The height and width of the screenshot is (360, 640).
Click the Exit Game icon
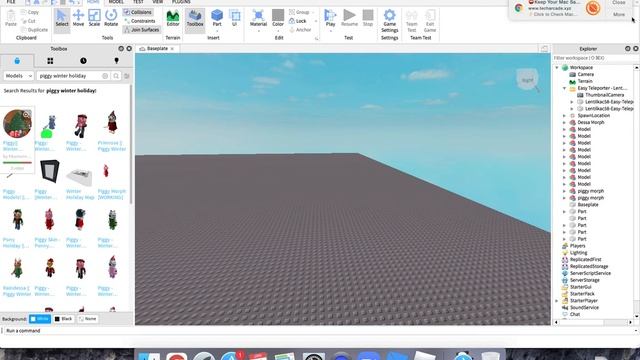(430, 16)
